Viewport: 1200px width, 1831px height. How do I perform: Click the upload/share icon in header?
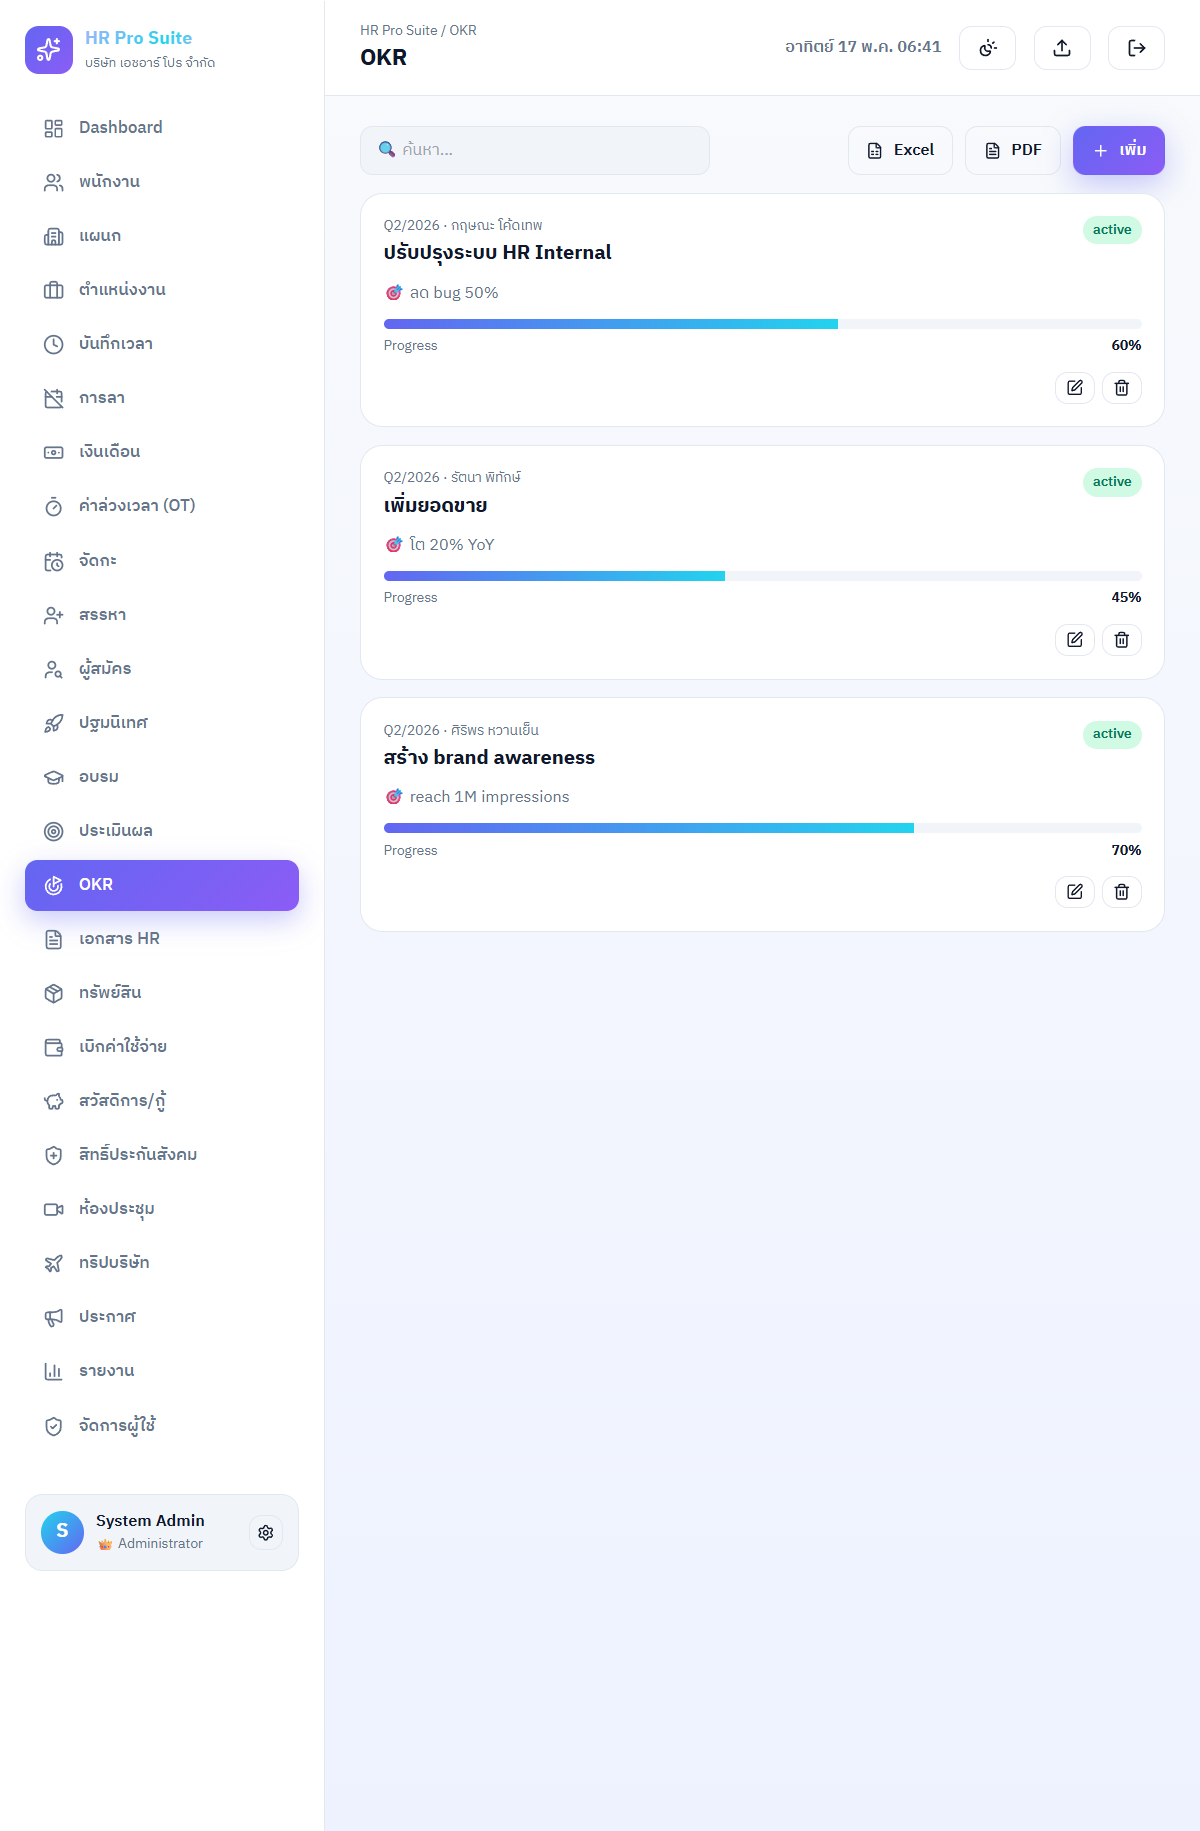(x=1062, y=48)
